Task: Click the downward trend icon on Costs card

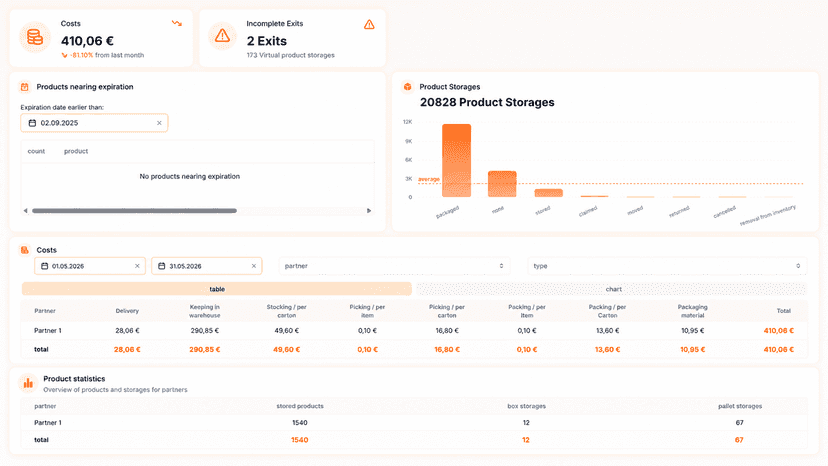Action: tap(177, 23)
